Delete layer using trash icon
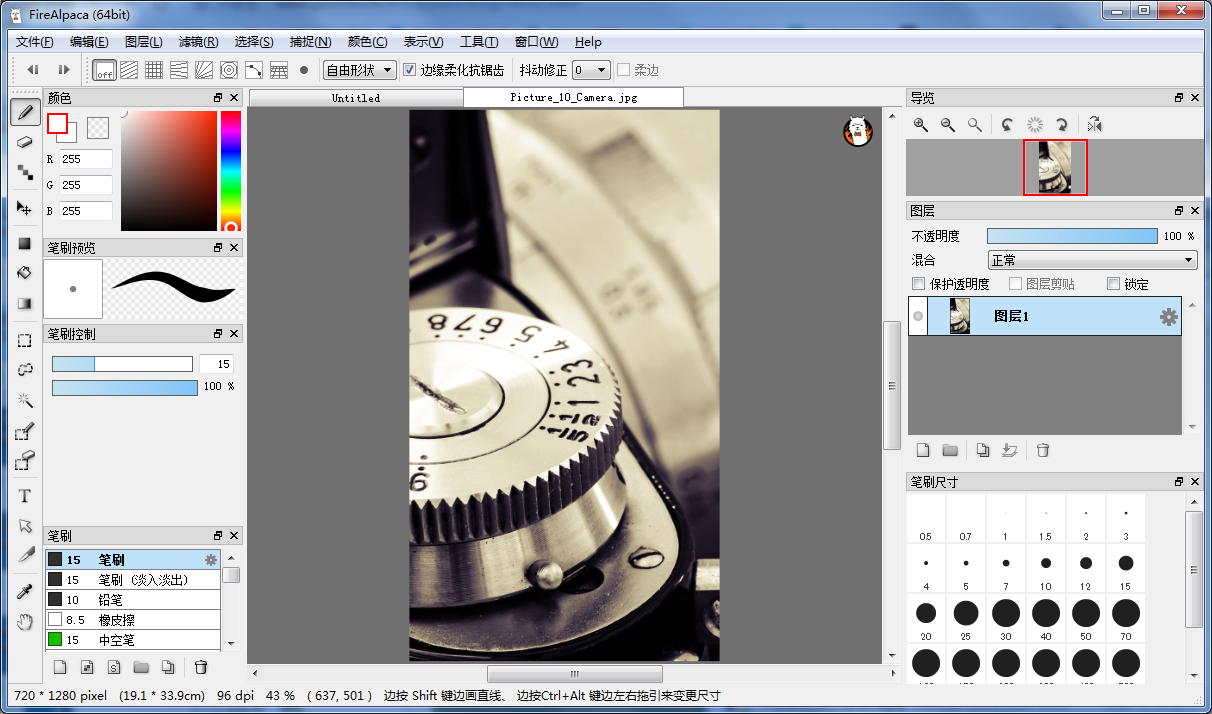This screenshot has height=714, width=1212. [x=1043, y=451]
